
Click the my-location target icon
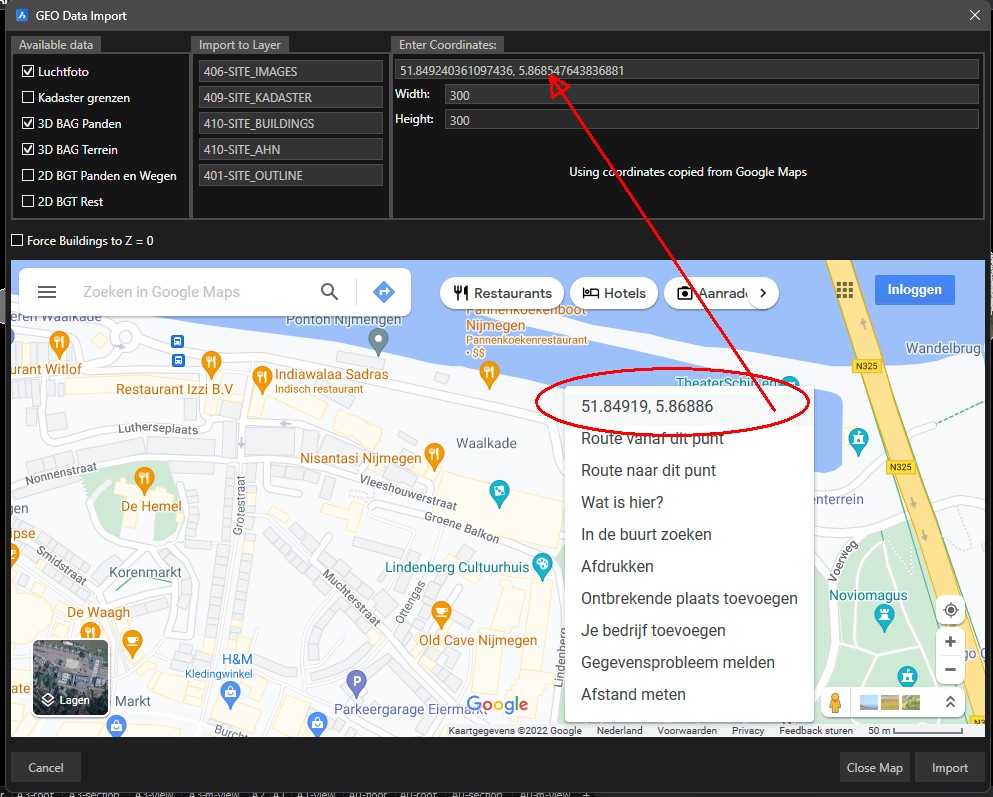click(x=950, y=610)
